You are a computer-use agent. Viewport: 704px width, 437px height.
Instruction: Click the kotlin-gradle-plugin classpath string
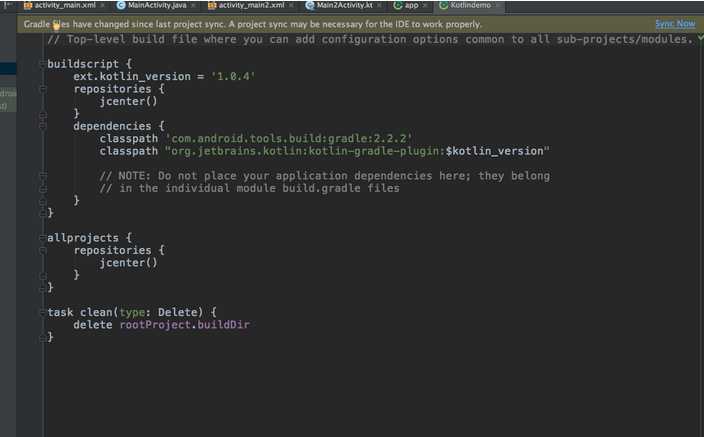pyautogui.click(x=357, y=151)
